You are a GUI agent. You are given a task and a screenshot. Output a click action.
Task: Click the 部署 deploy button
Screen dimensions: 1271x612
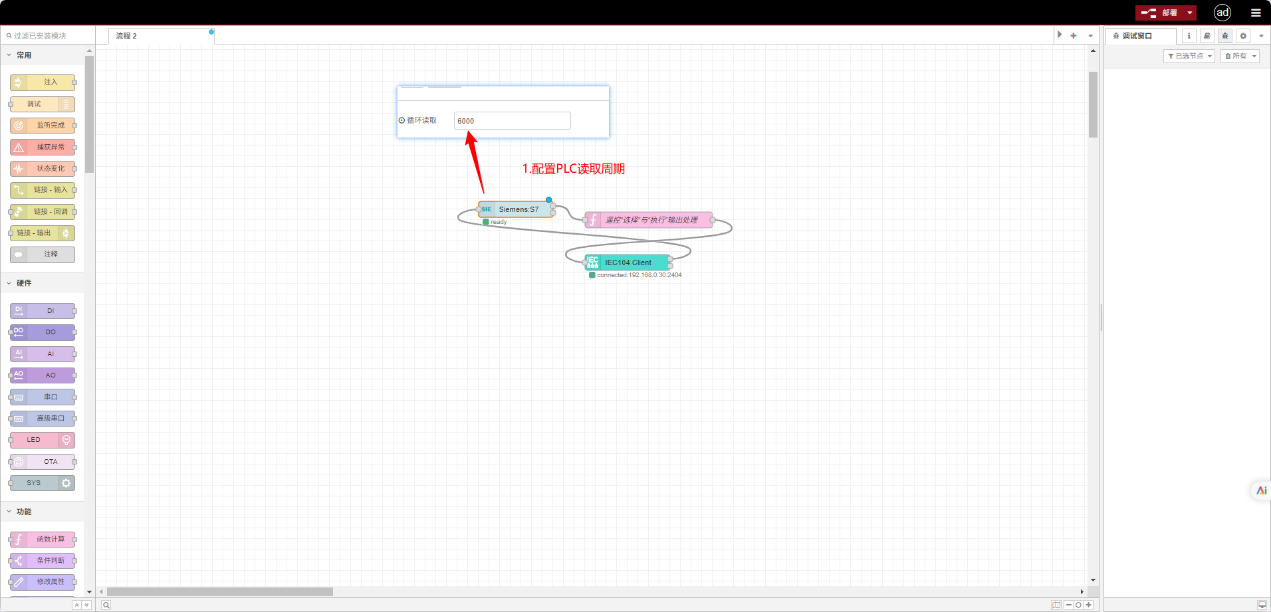pos(1160,13)
